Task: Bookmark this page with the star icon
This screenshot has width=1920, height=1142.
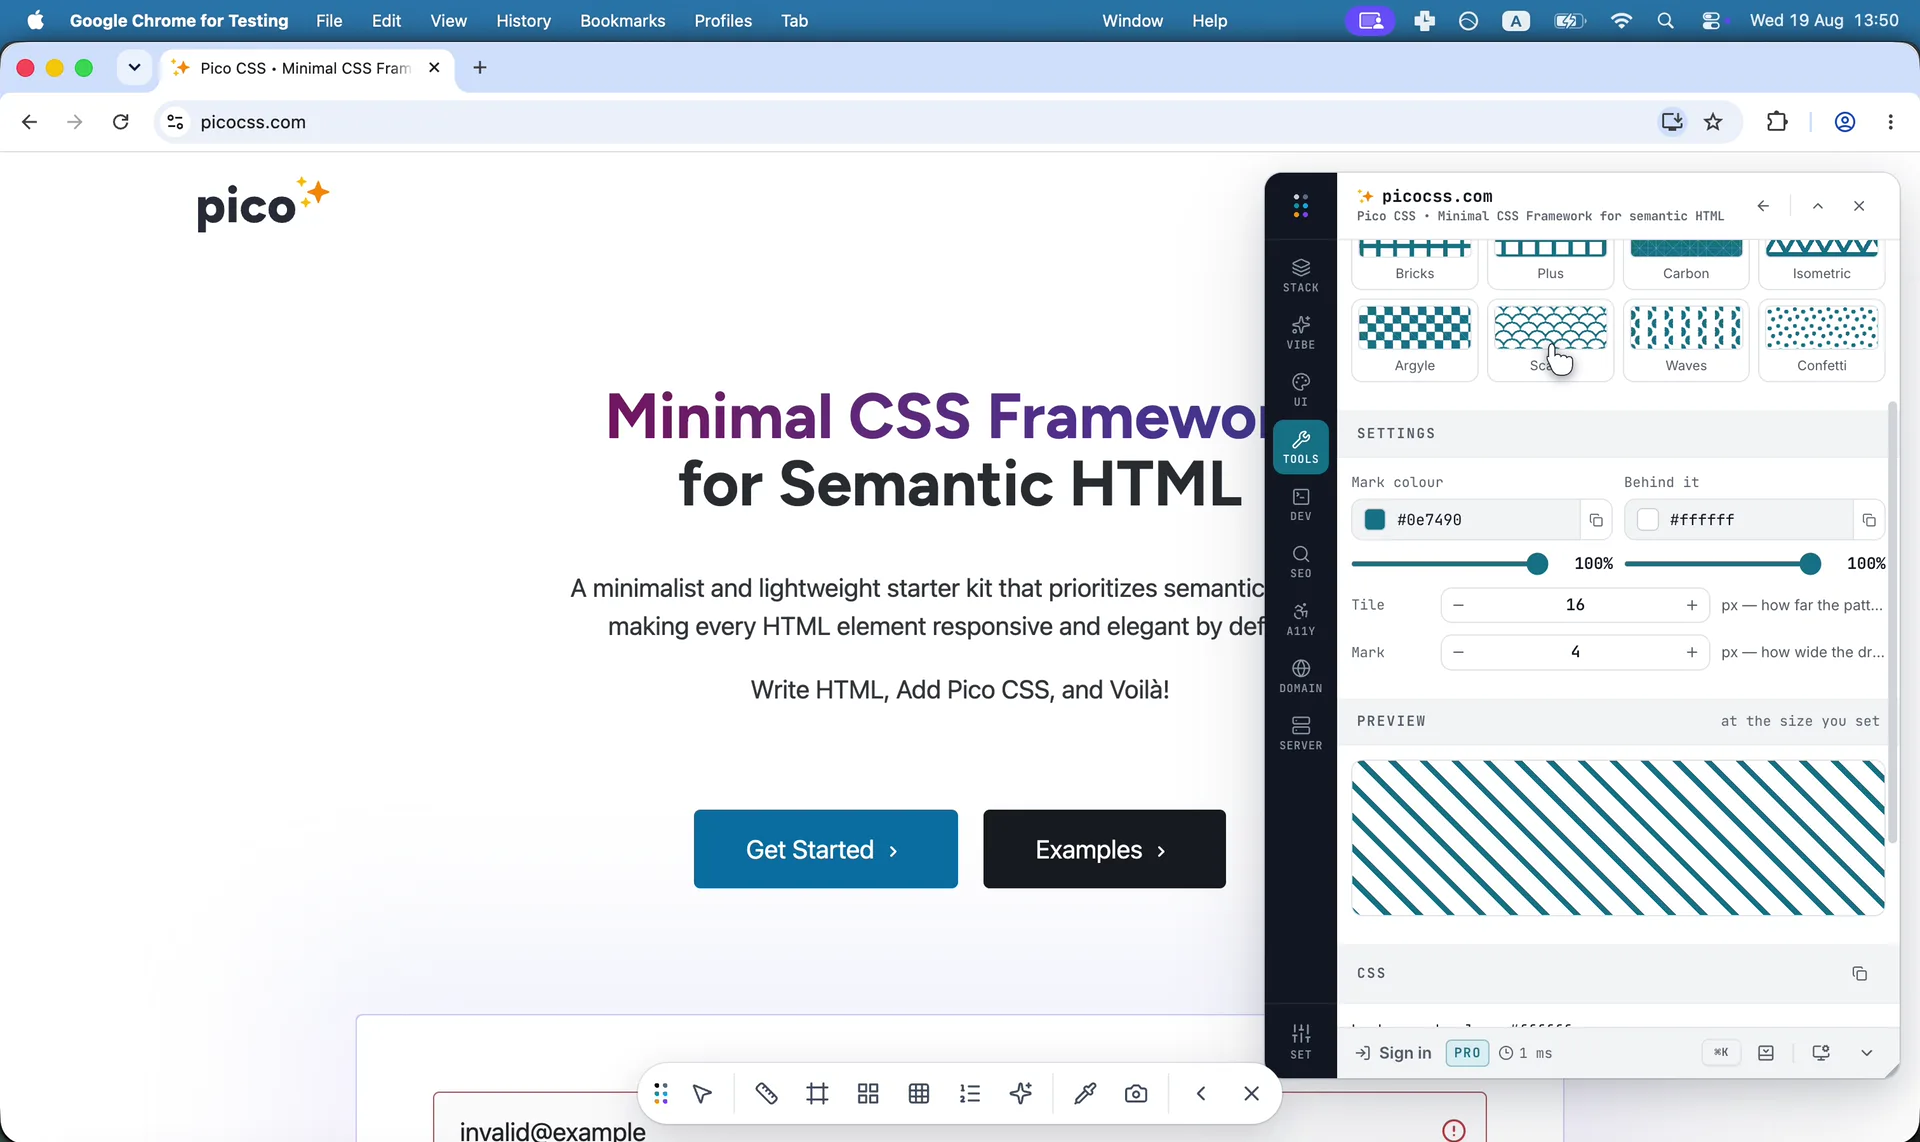Action: (x=1714, y=122)
